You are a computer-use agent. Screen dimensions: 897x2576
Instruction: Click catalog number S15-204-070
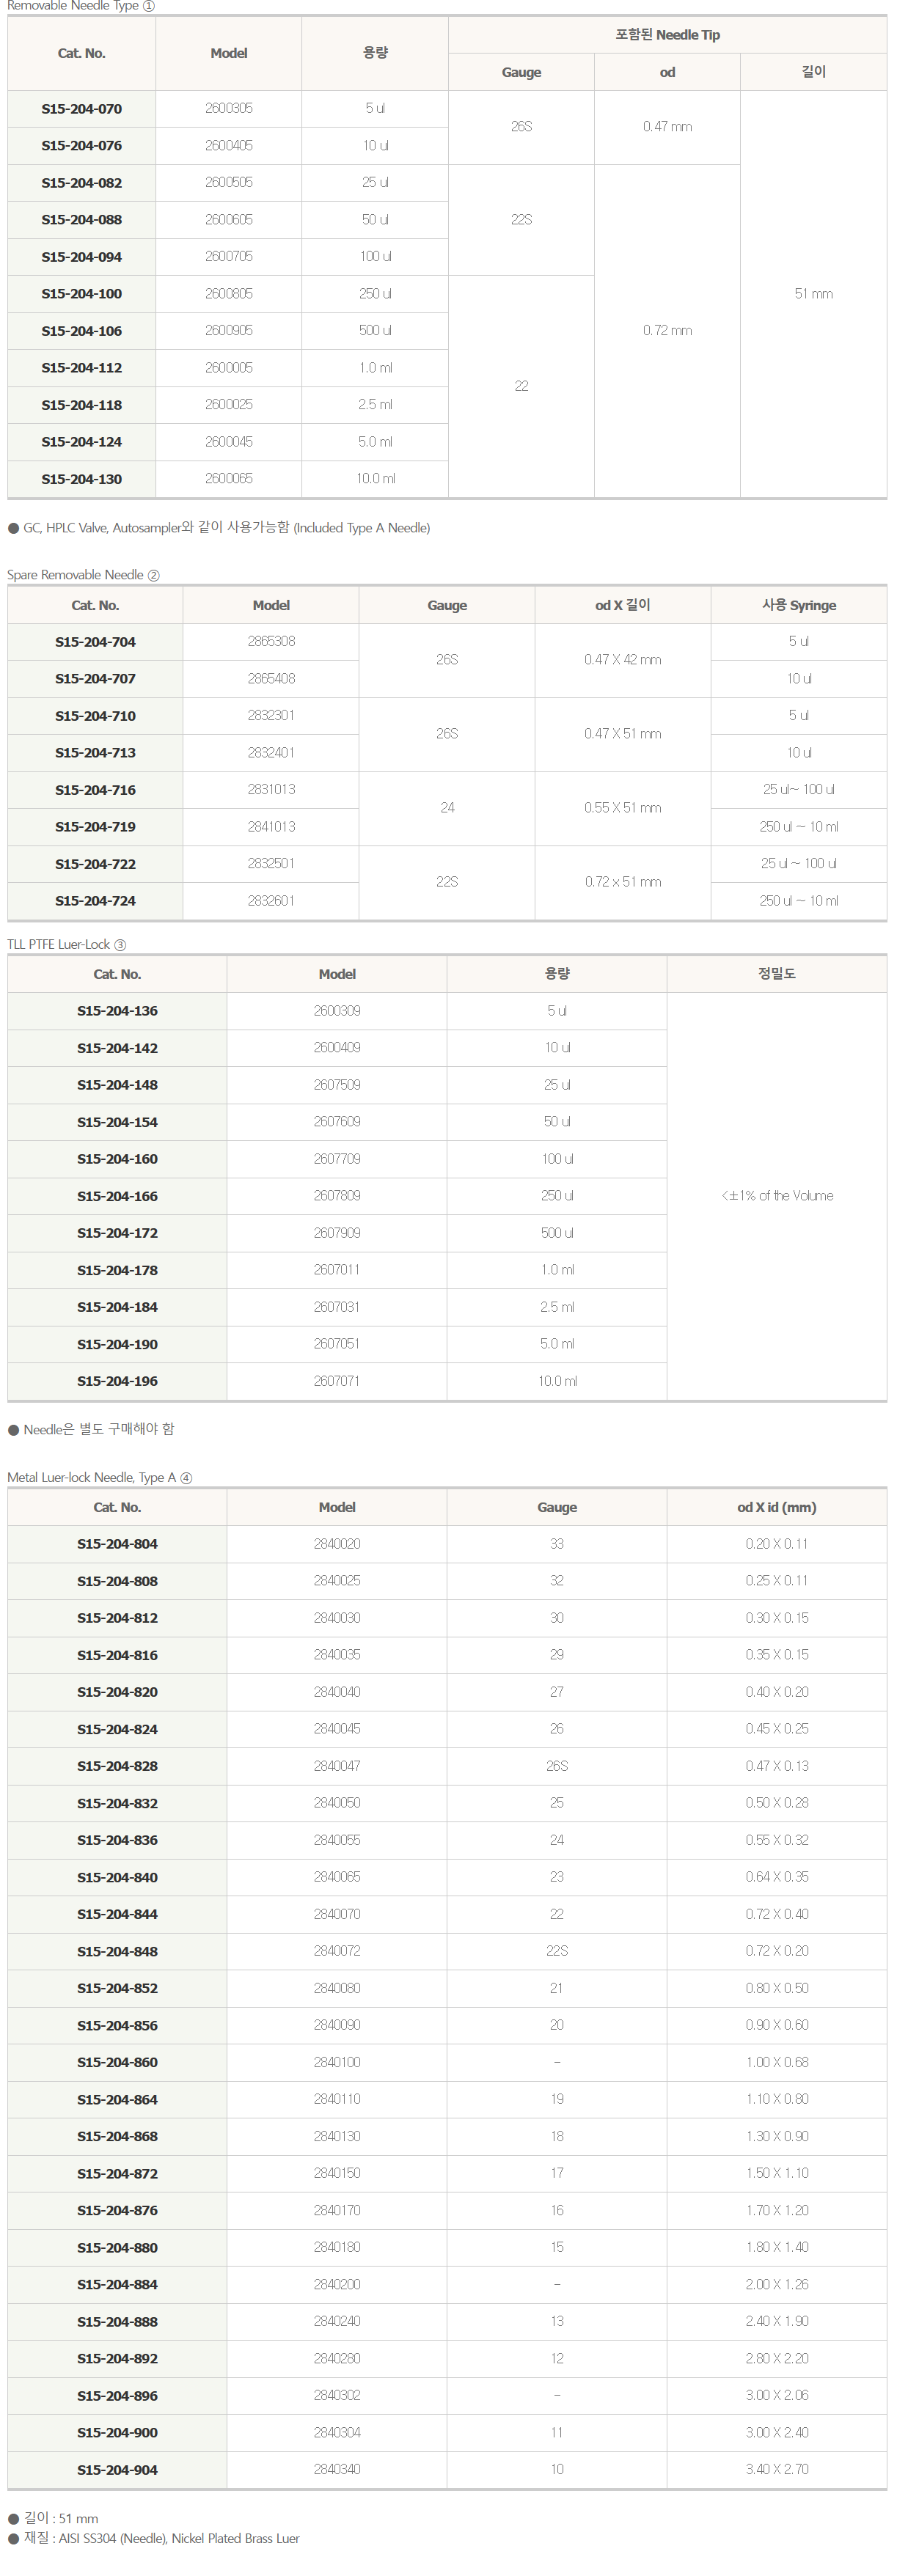pos(82,109)
